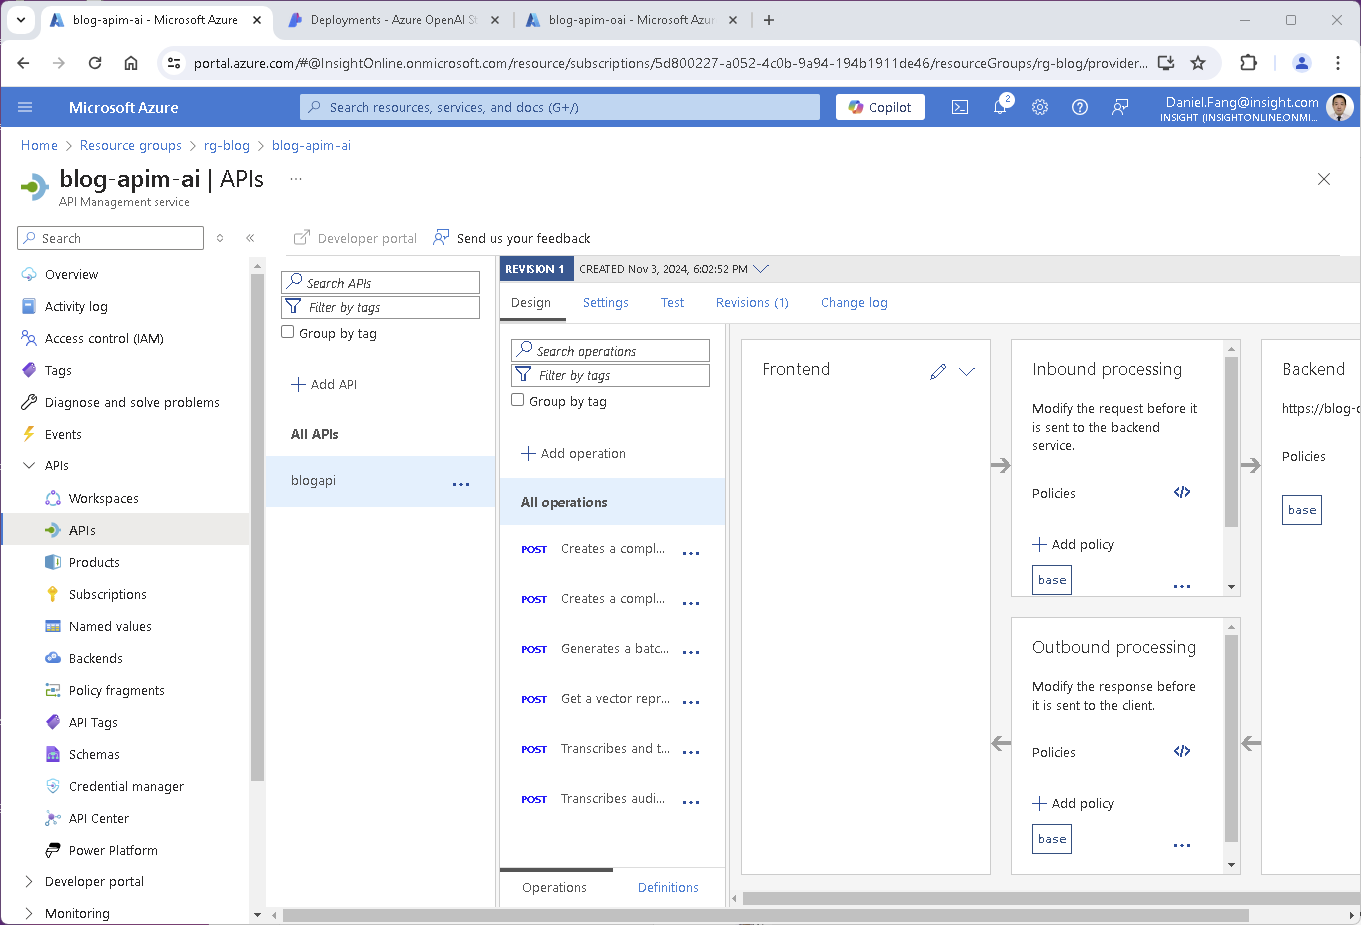Click Add API

point(323,384)
